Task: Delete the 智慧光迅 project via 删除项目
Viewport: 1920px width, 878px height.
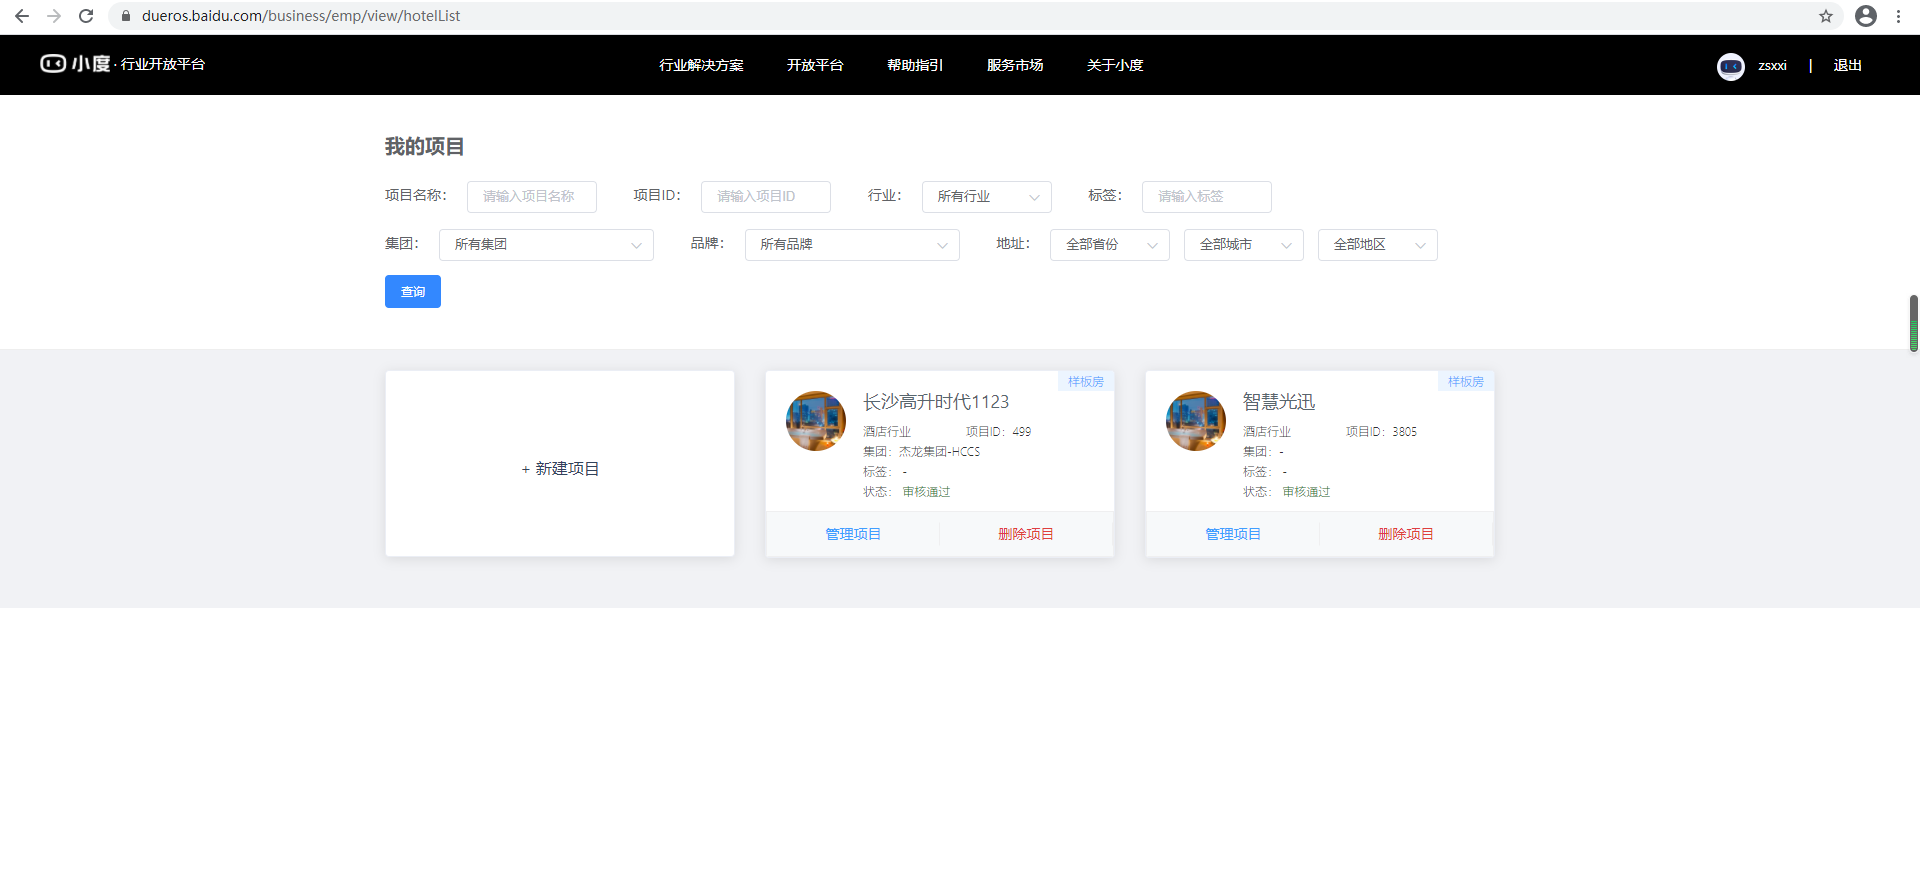Action: 1406,534
